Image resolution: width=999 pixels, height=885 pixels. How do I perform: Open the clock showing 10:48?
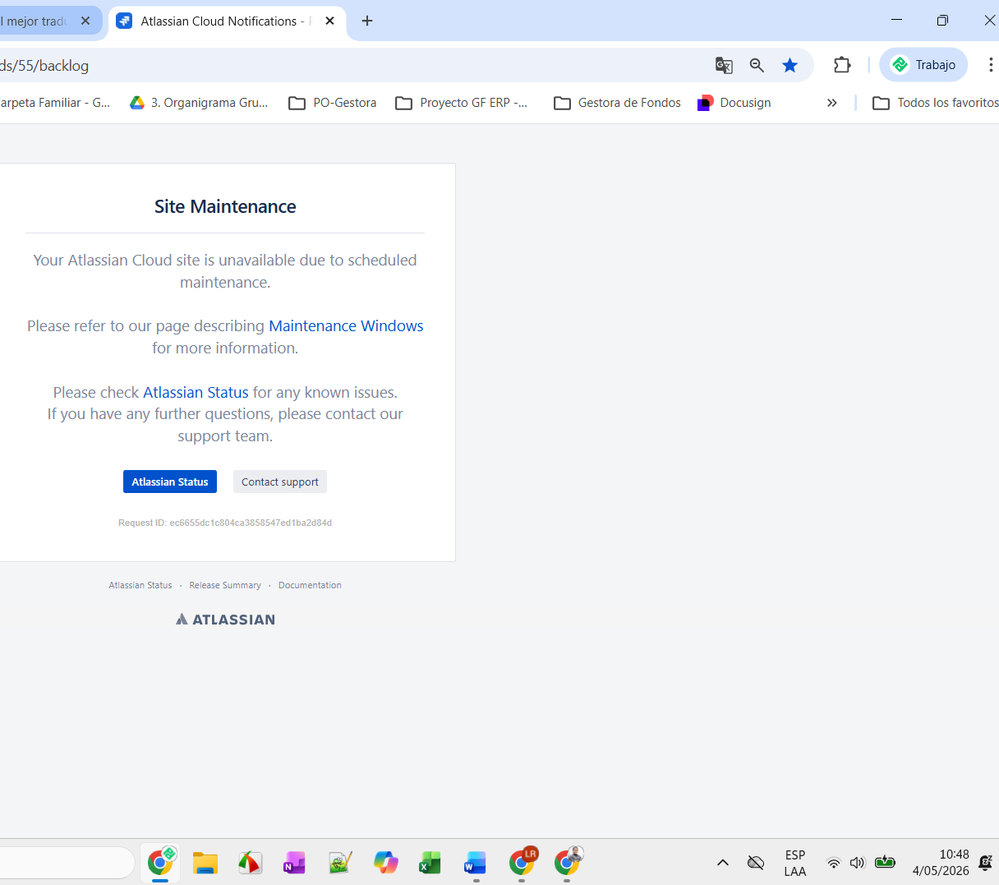pos(941,863)
